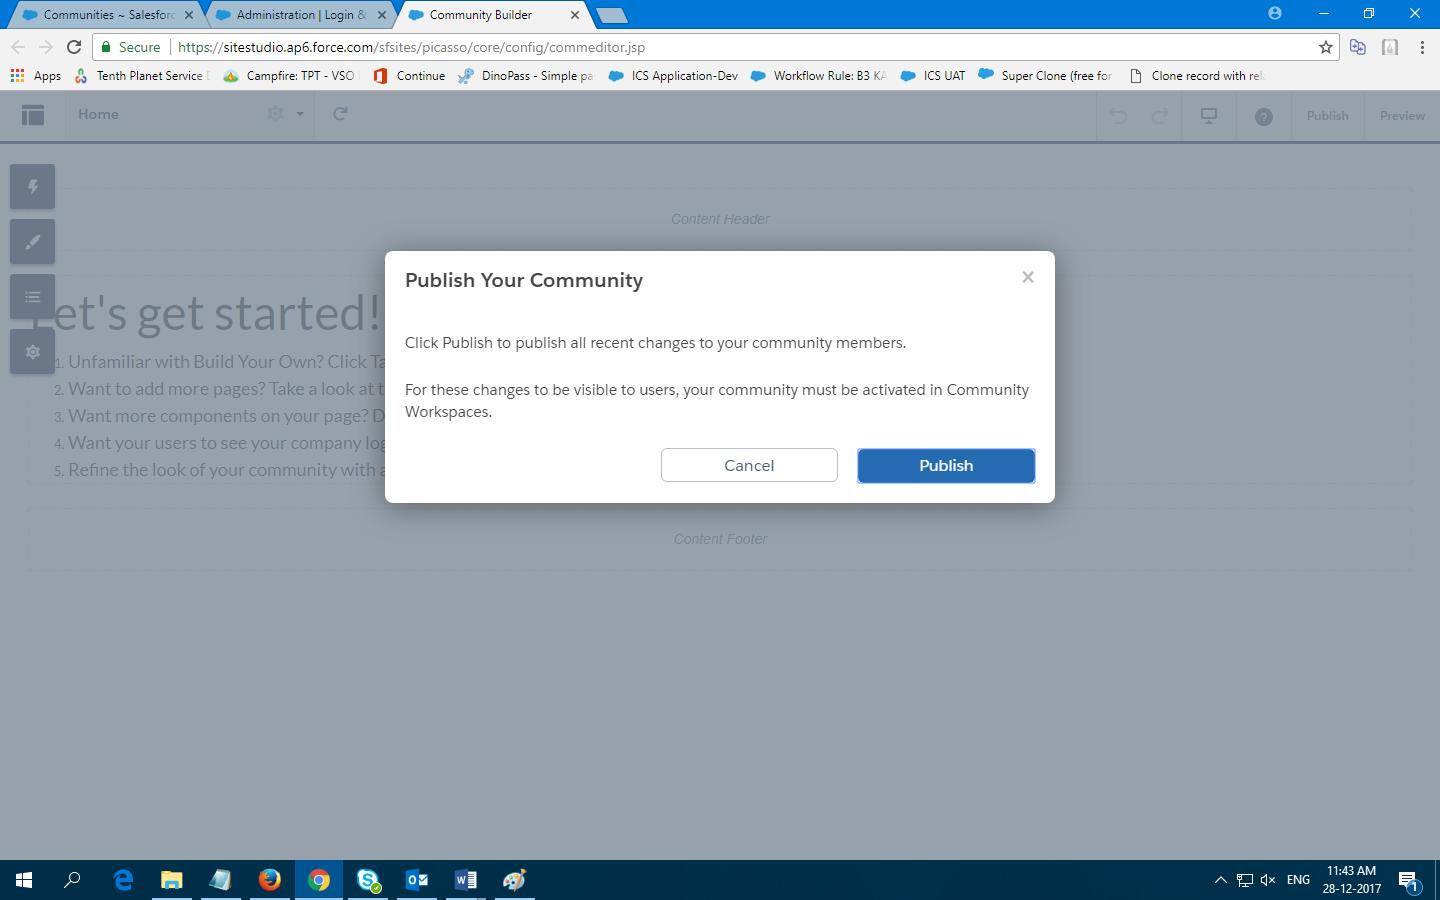1440x900 pixels.
Task: Open Super Clone bookmark
Action: 1045,76
